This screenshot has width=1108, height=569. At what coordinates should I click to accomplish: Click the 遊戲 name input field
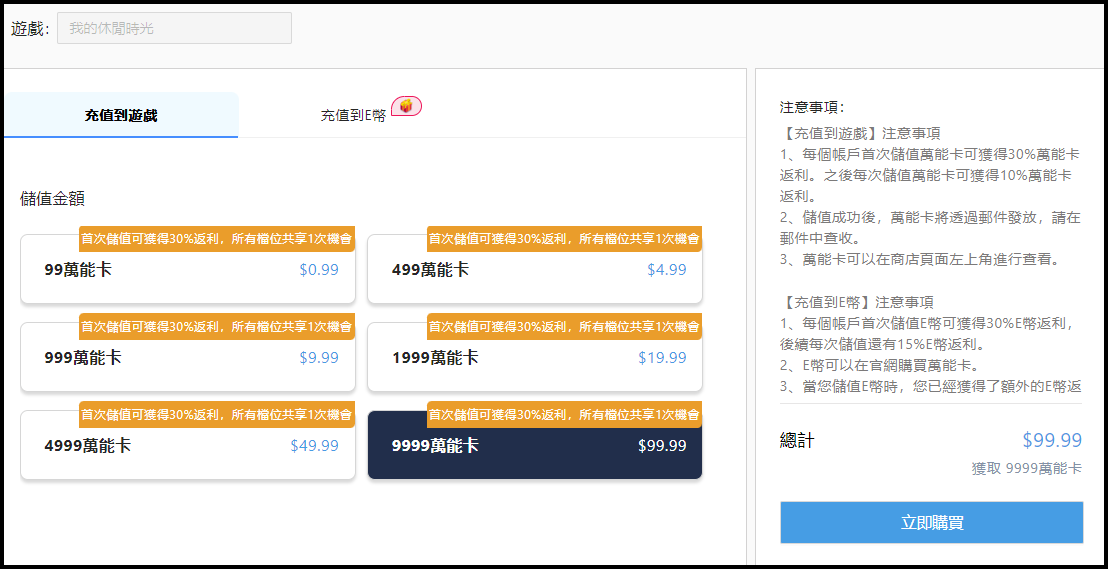[174, 28]
